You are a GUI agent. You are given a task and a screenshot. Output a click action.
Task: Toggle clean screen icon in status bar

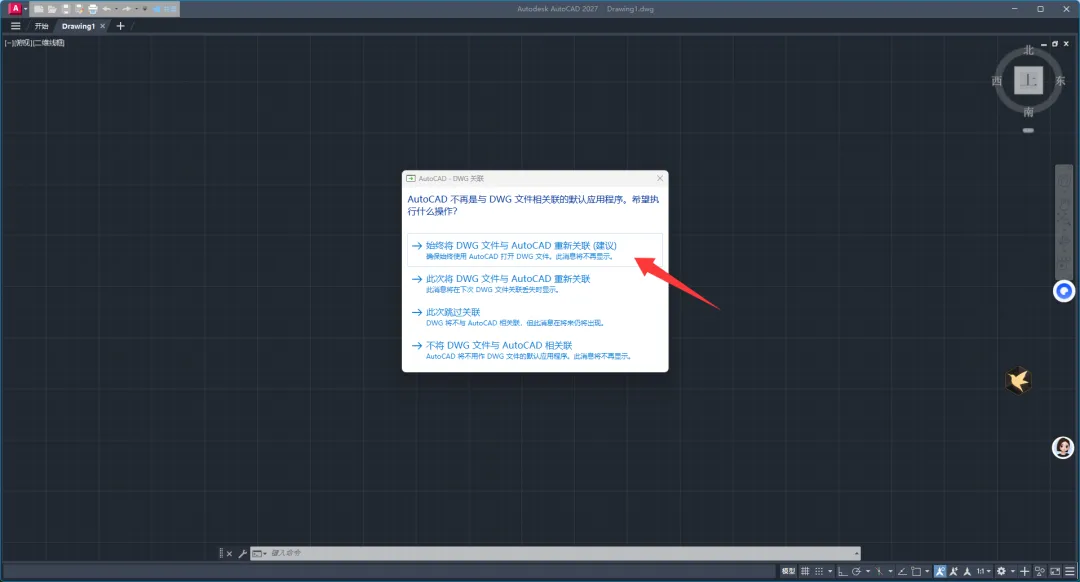1055,571
